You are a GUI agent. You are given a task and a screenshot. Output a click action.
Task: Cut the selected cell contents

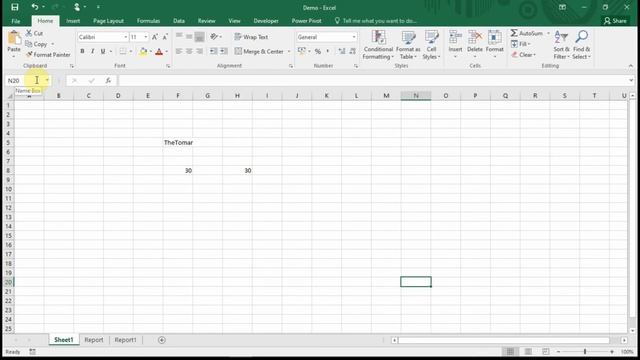(x=34, y=33)
